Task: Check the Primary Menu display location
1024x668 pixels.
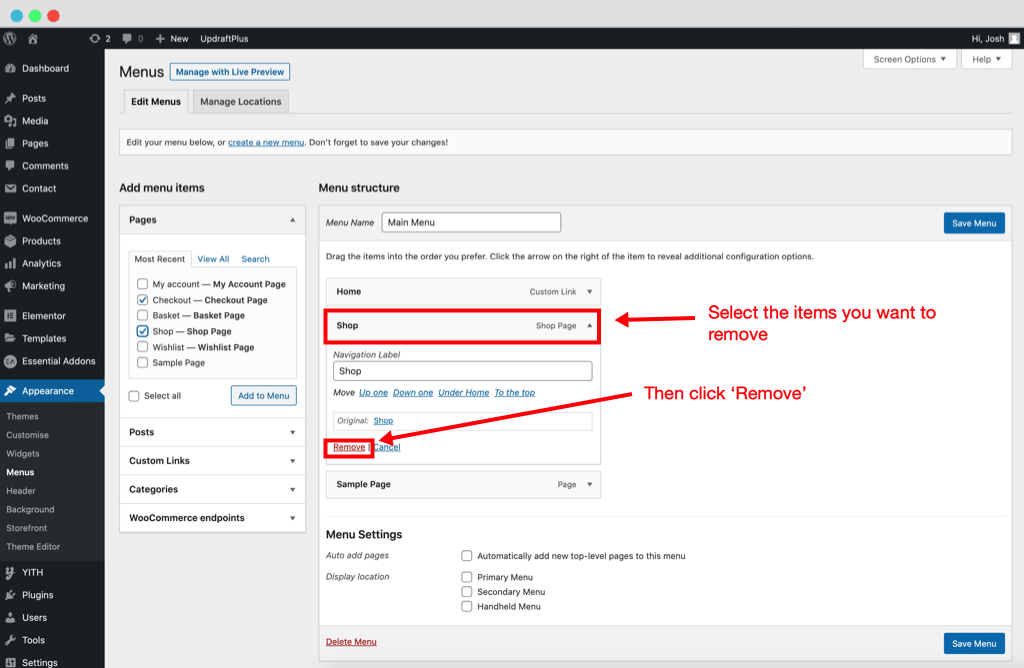Action: 466,576
